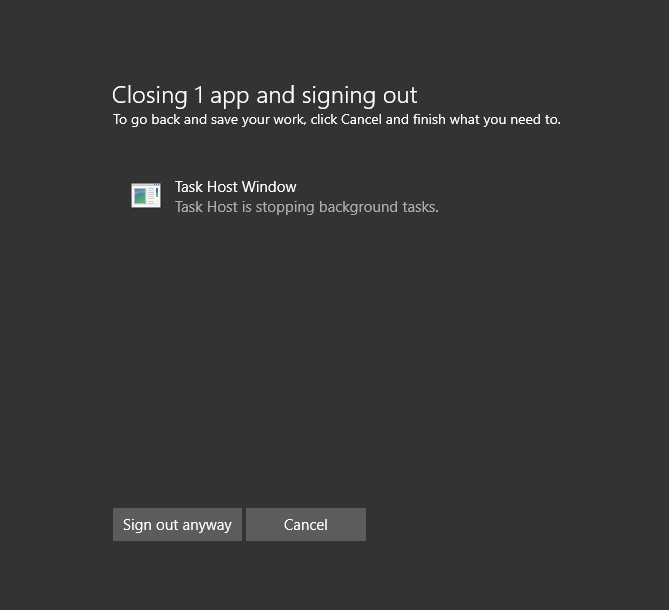Select the Task Host Window app name

pos(236,187)
